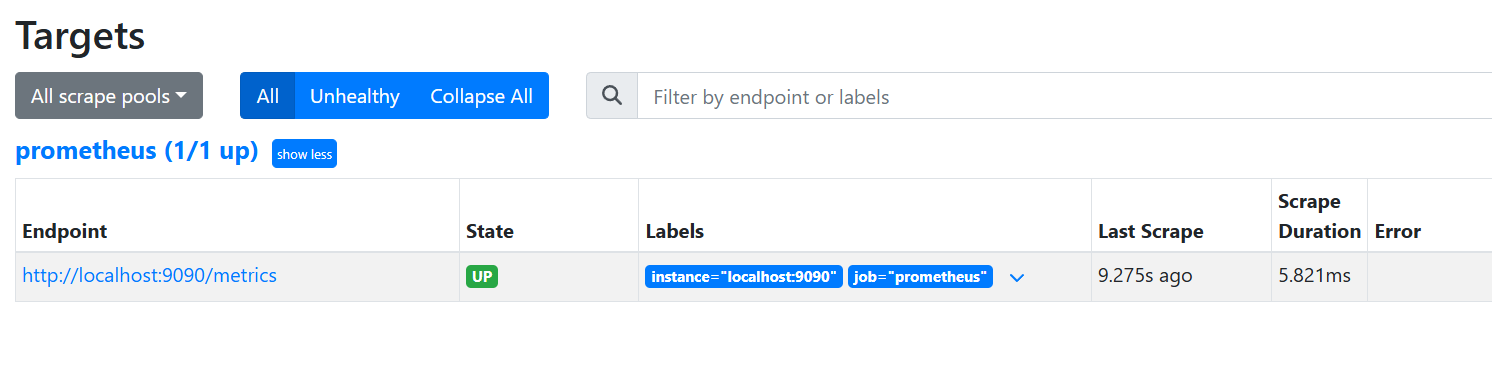This screenshot has width=1492, height=368.
Task: Click the Filter by endpoint or labels field
Action: [x=1064, y=96]
